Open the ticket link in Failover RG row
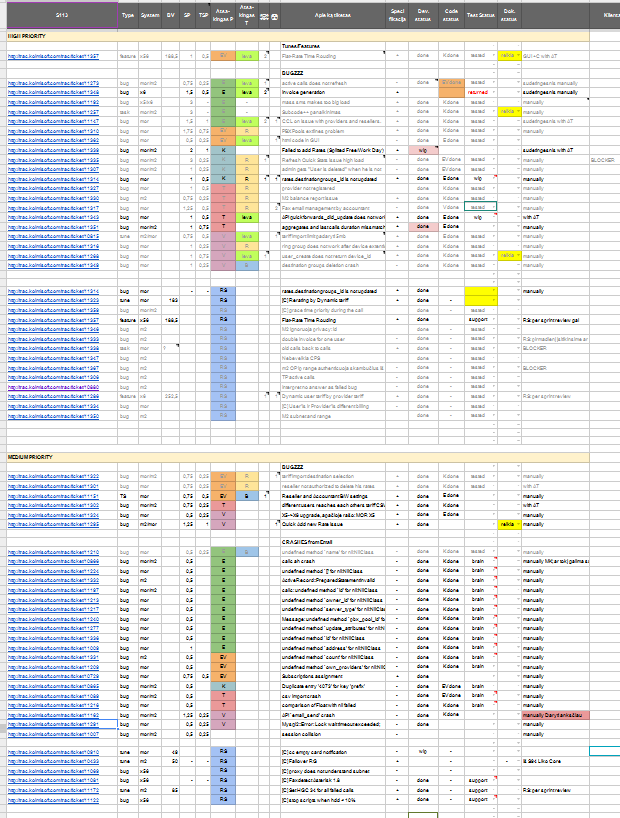The height and width of the screenshot is (818, 620). tap(53, 762)
